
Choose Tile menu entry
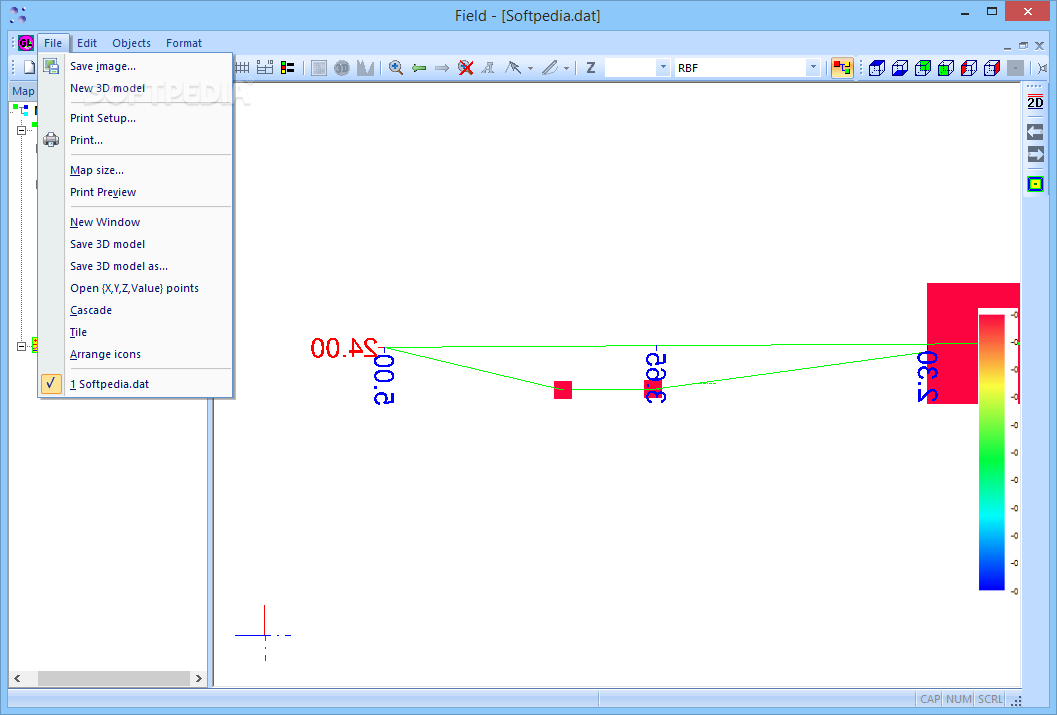pos(135,332)
